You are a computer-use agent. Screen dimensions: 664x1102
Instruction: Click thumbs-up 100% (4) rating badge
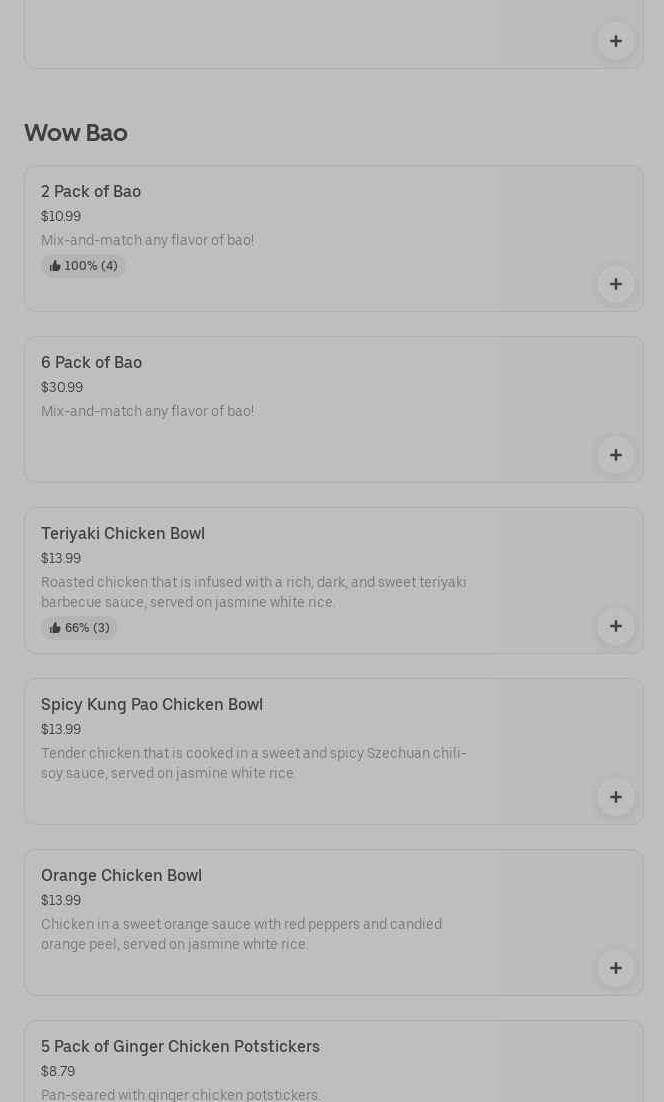[x=83, y=266]
